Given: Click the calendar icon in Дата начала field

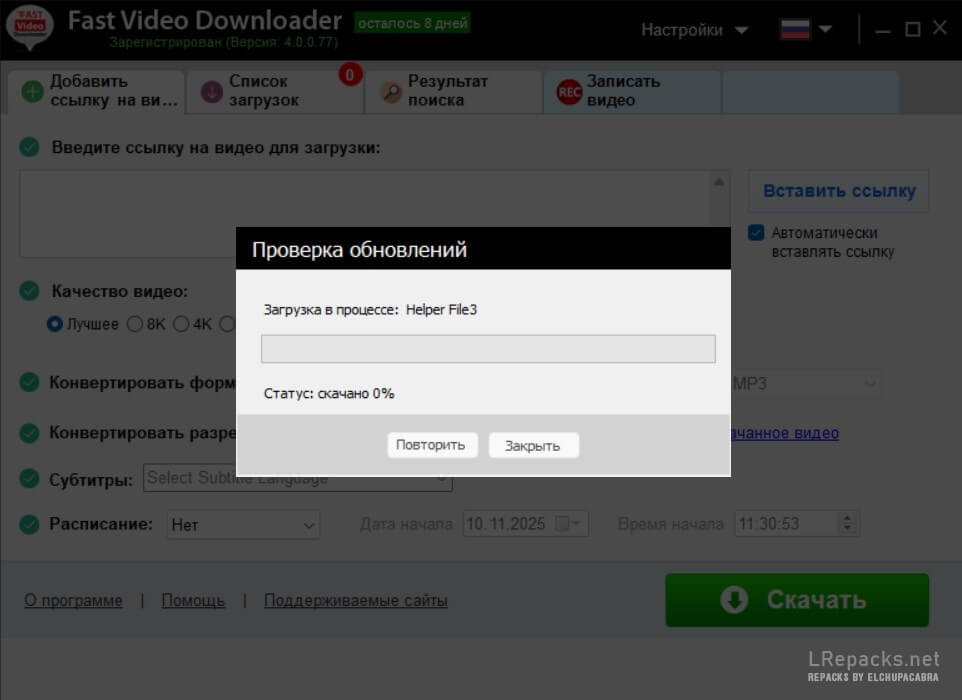Looking at the screenshot, I should pos(563,524).
